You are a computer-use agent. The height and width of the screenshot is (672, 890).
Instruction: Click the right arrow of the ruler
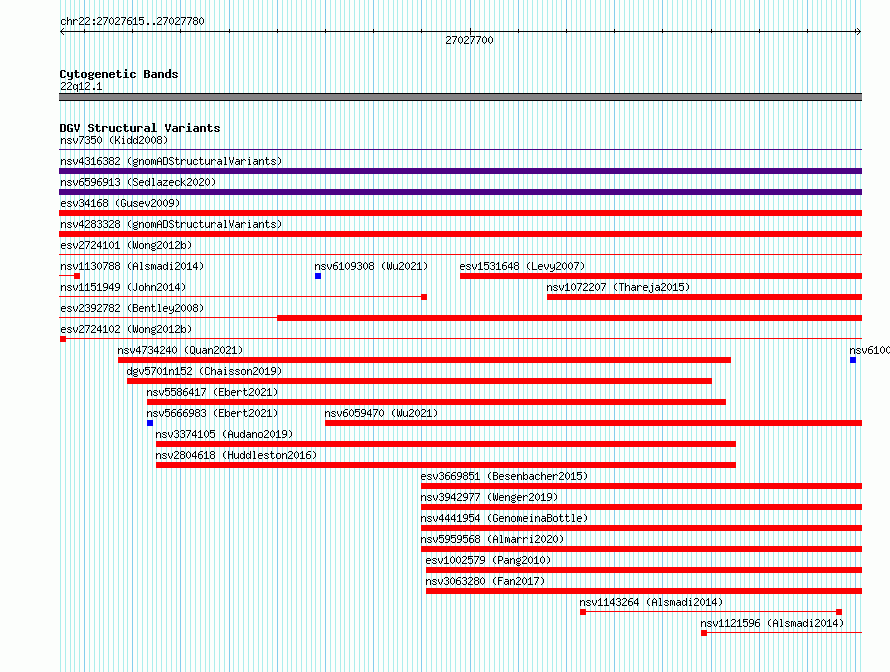pos(858,31)
